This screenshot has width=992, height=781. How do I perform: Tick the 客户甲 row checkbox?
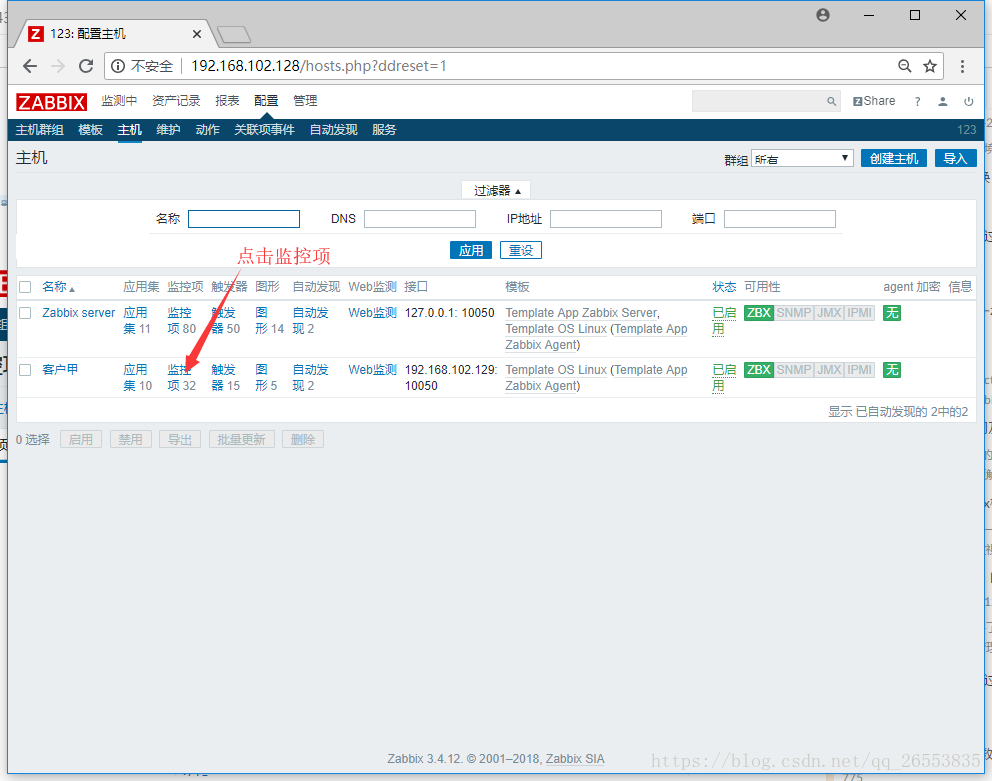click(25, 370)
